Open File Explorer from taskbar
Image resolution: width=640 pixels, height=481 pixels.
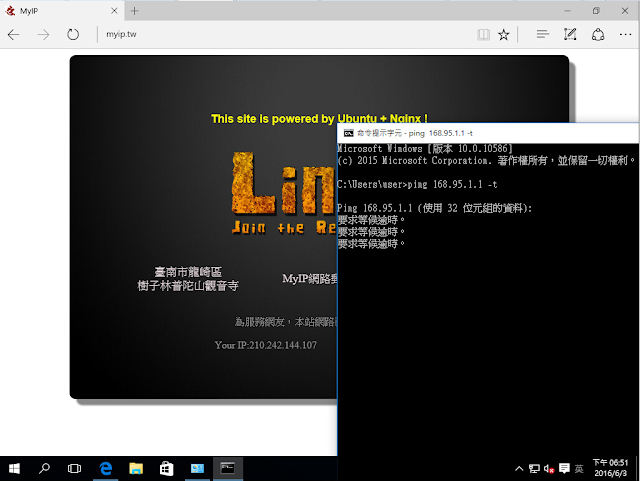tap(136, 468)
